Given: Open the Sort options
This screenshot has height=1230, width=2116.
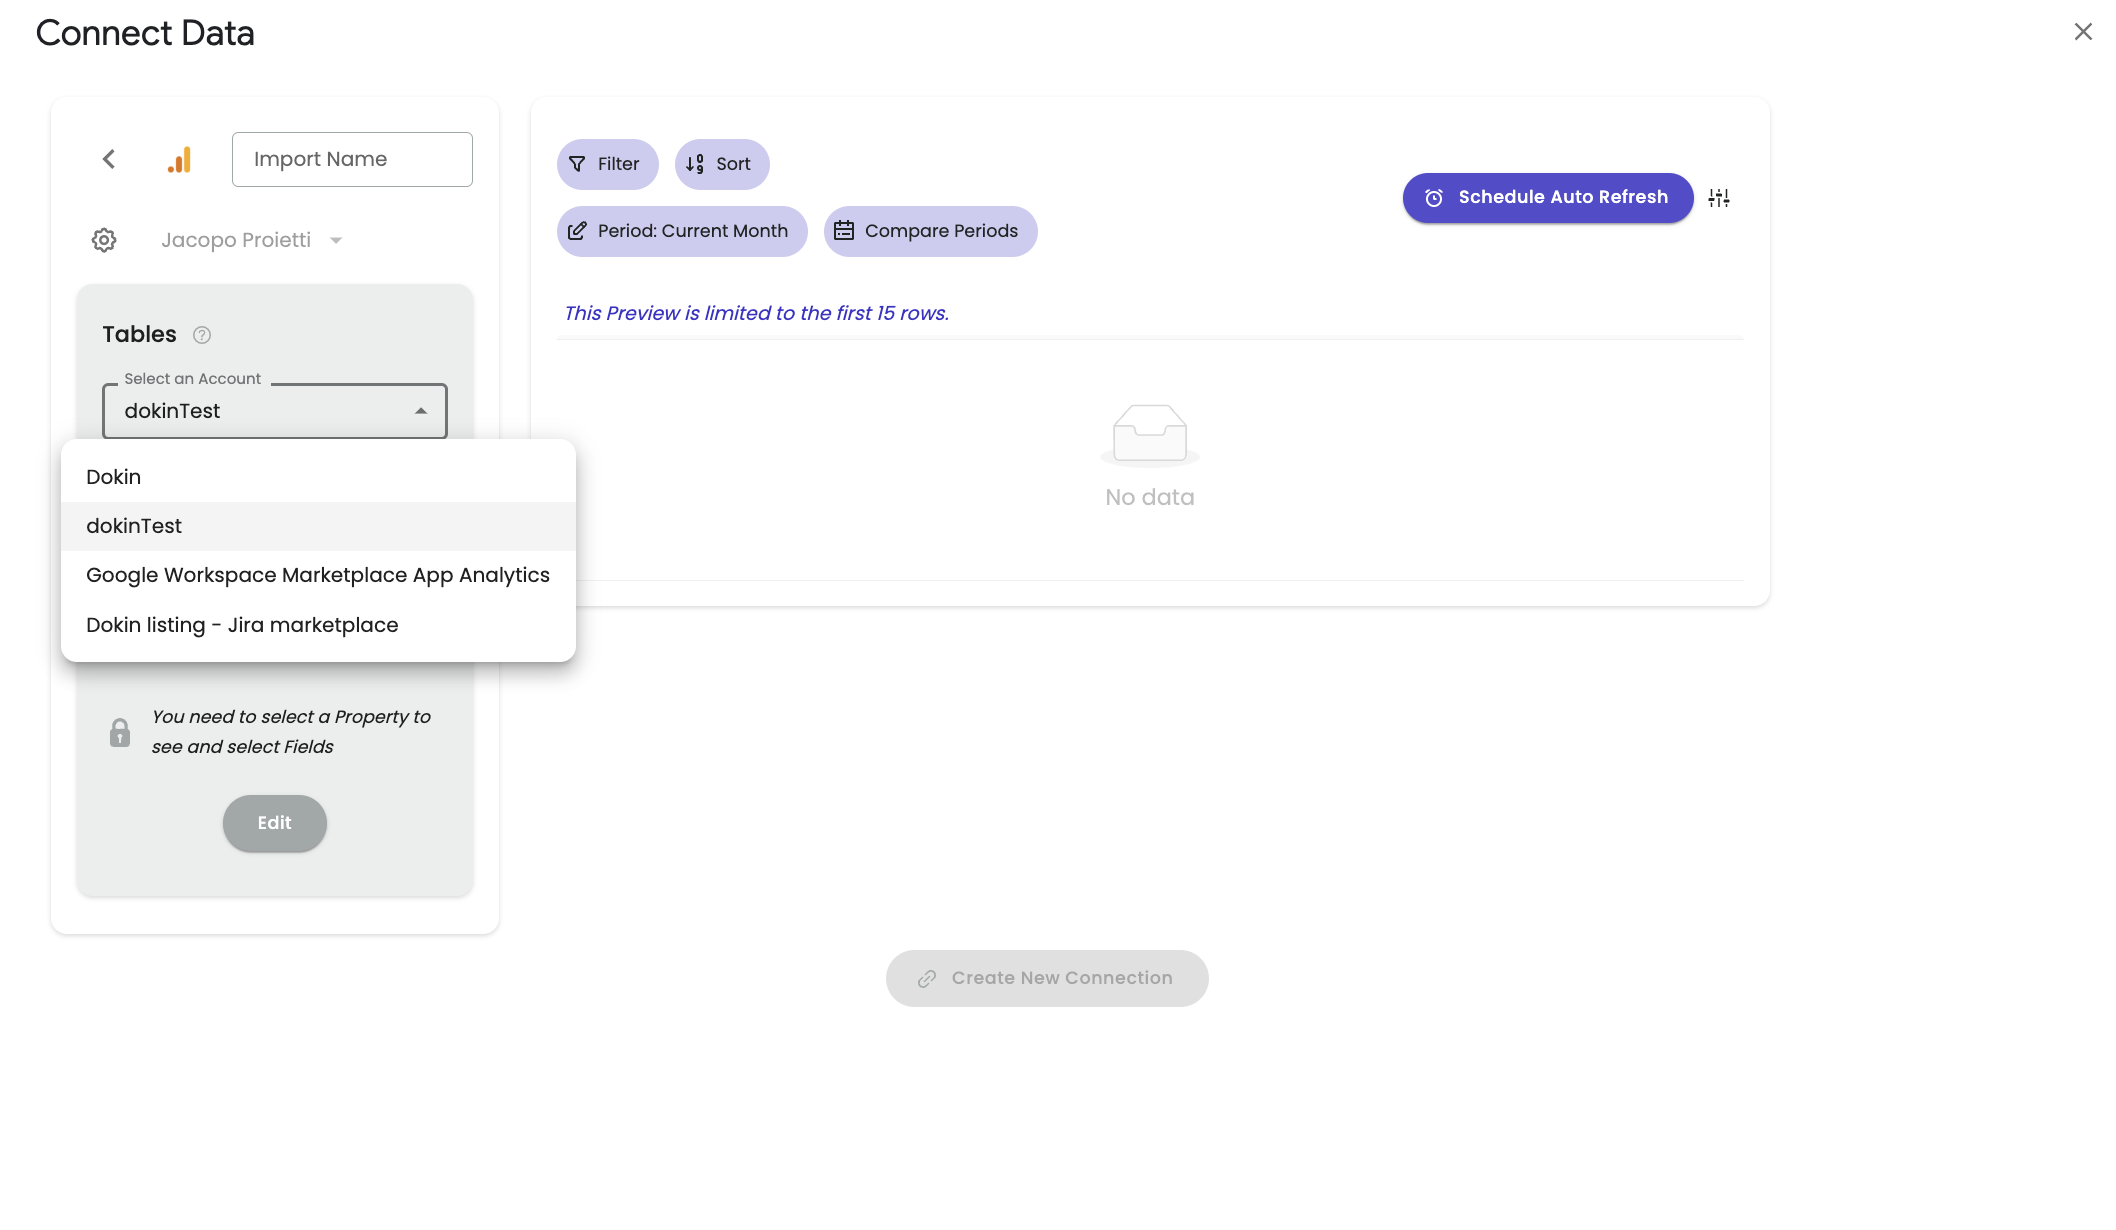Looking at the screenshot, I should pos(721,164).
